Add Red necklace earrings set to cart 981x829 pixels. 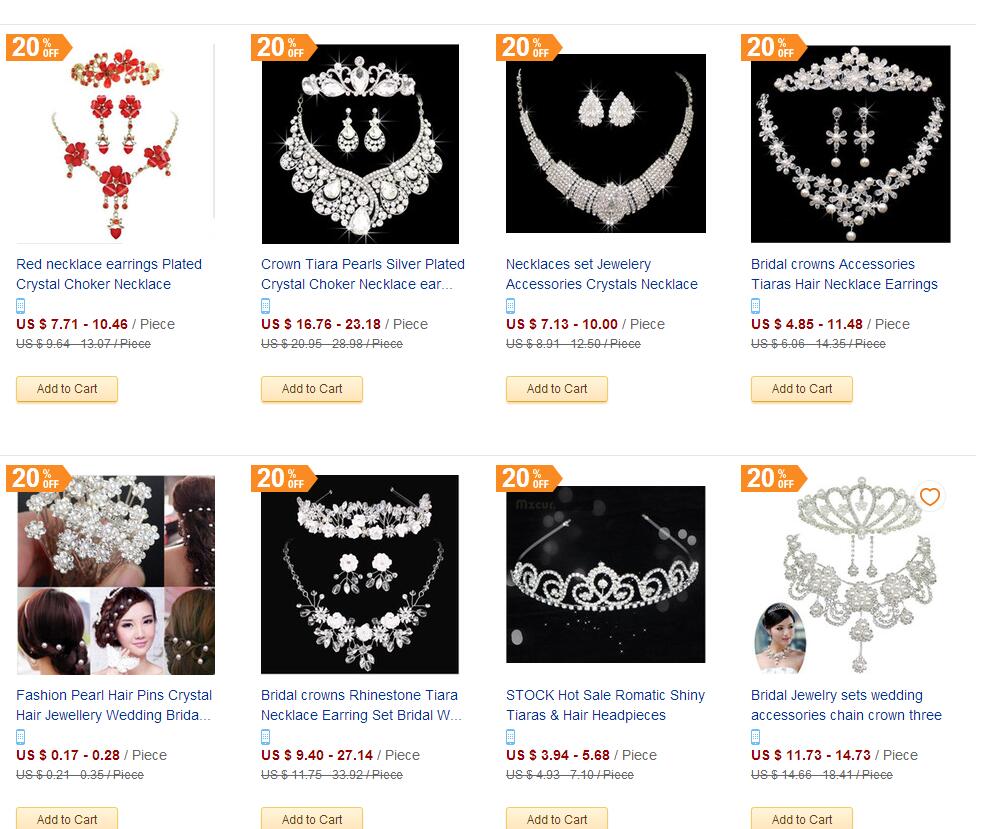click(x=67, y=389)
